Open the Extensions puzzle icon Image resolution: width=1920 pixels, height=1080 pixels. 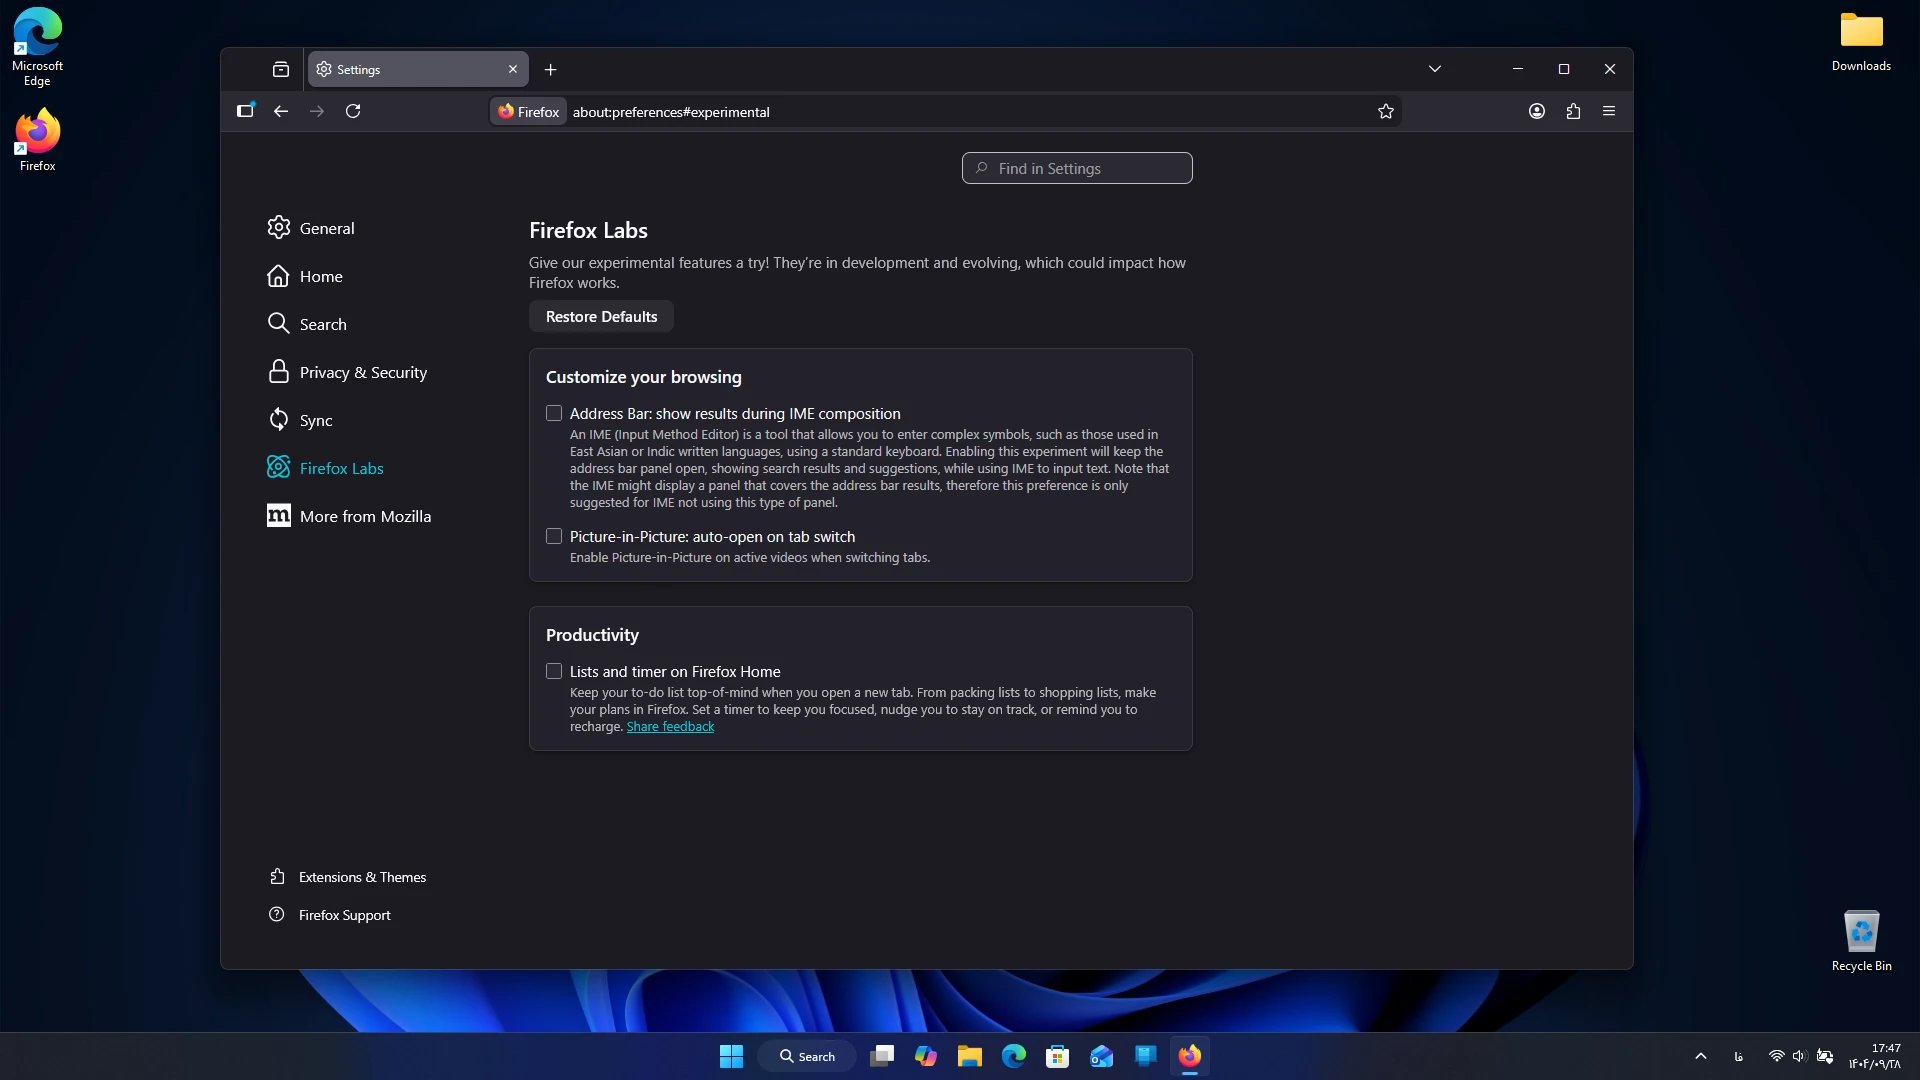[1573, 111]
